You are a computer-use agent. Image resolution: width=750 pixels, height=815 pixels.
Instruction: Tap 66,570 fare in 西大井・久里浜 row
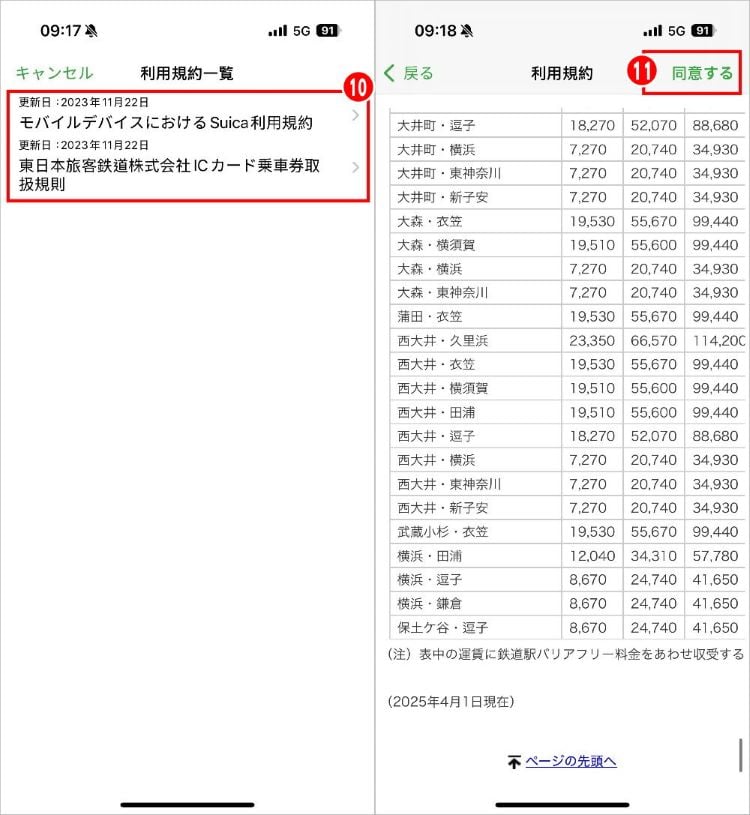click(653, 341)
